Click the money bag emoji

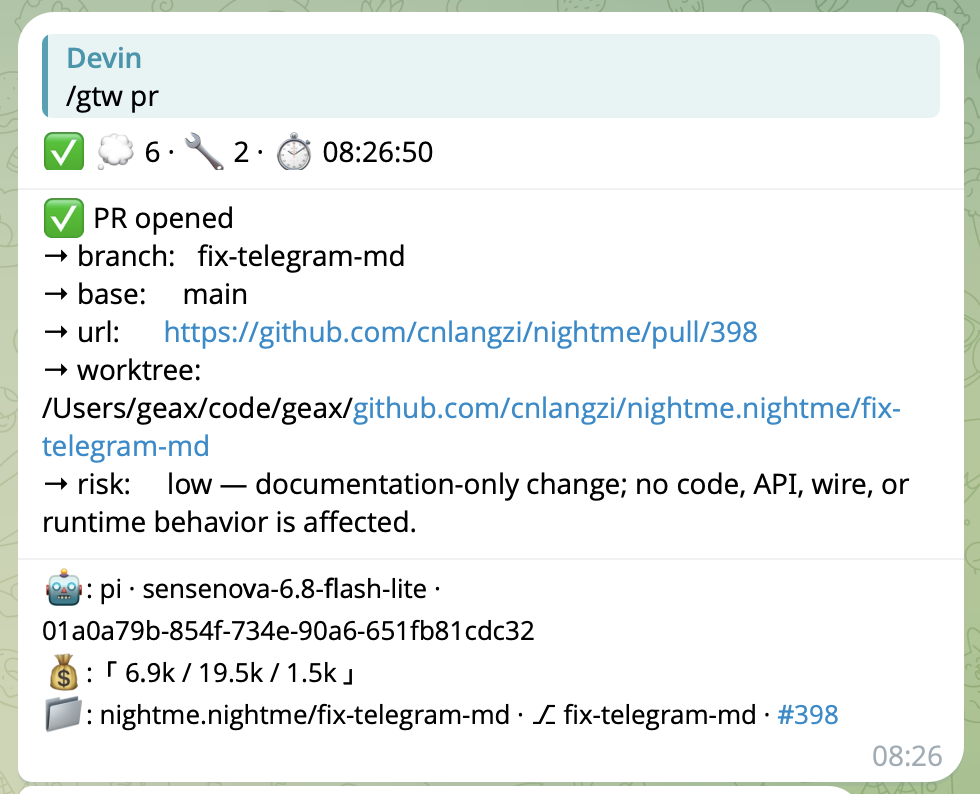point(64,673)
